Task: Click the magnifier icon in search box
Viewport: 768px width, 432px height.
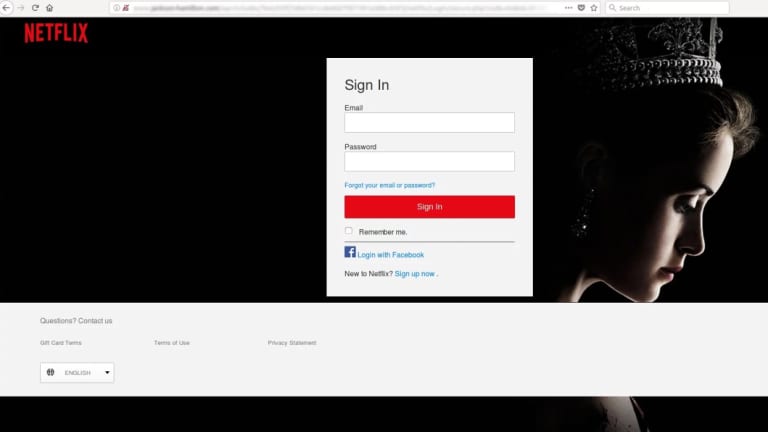Action: (612, 8)
